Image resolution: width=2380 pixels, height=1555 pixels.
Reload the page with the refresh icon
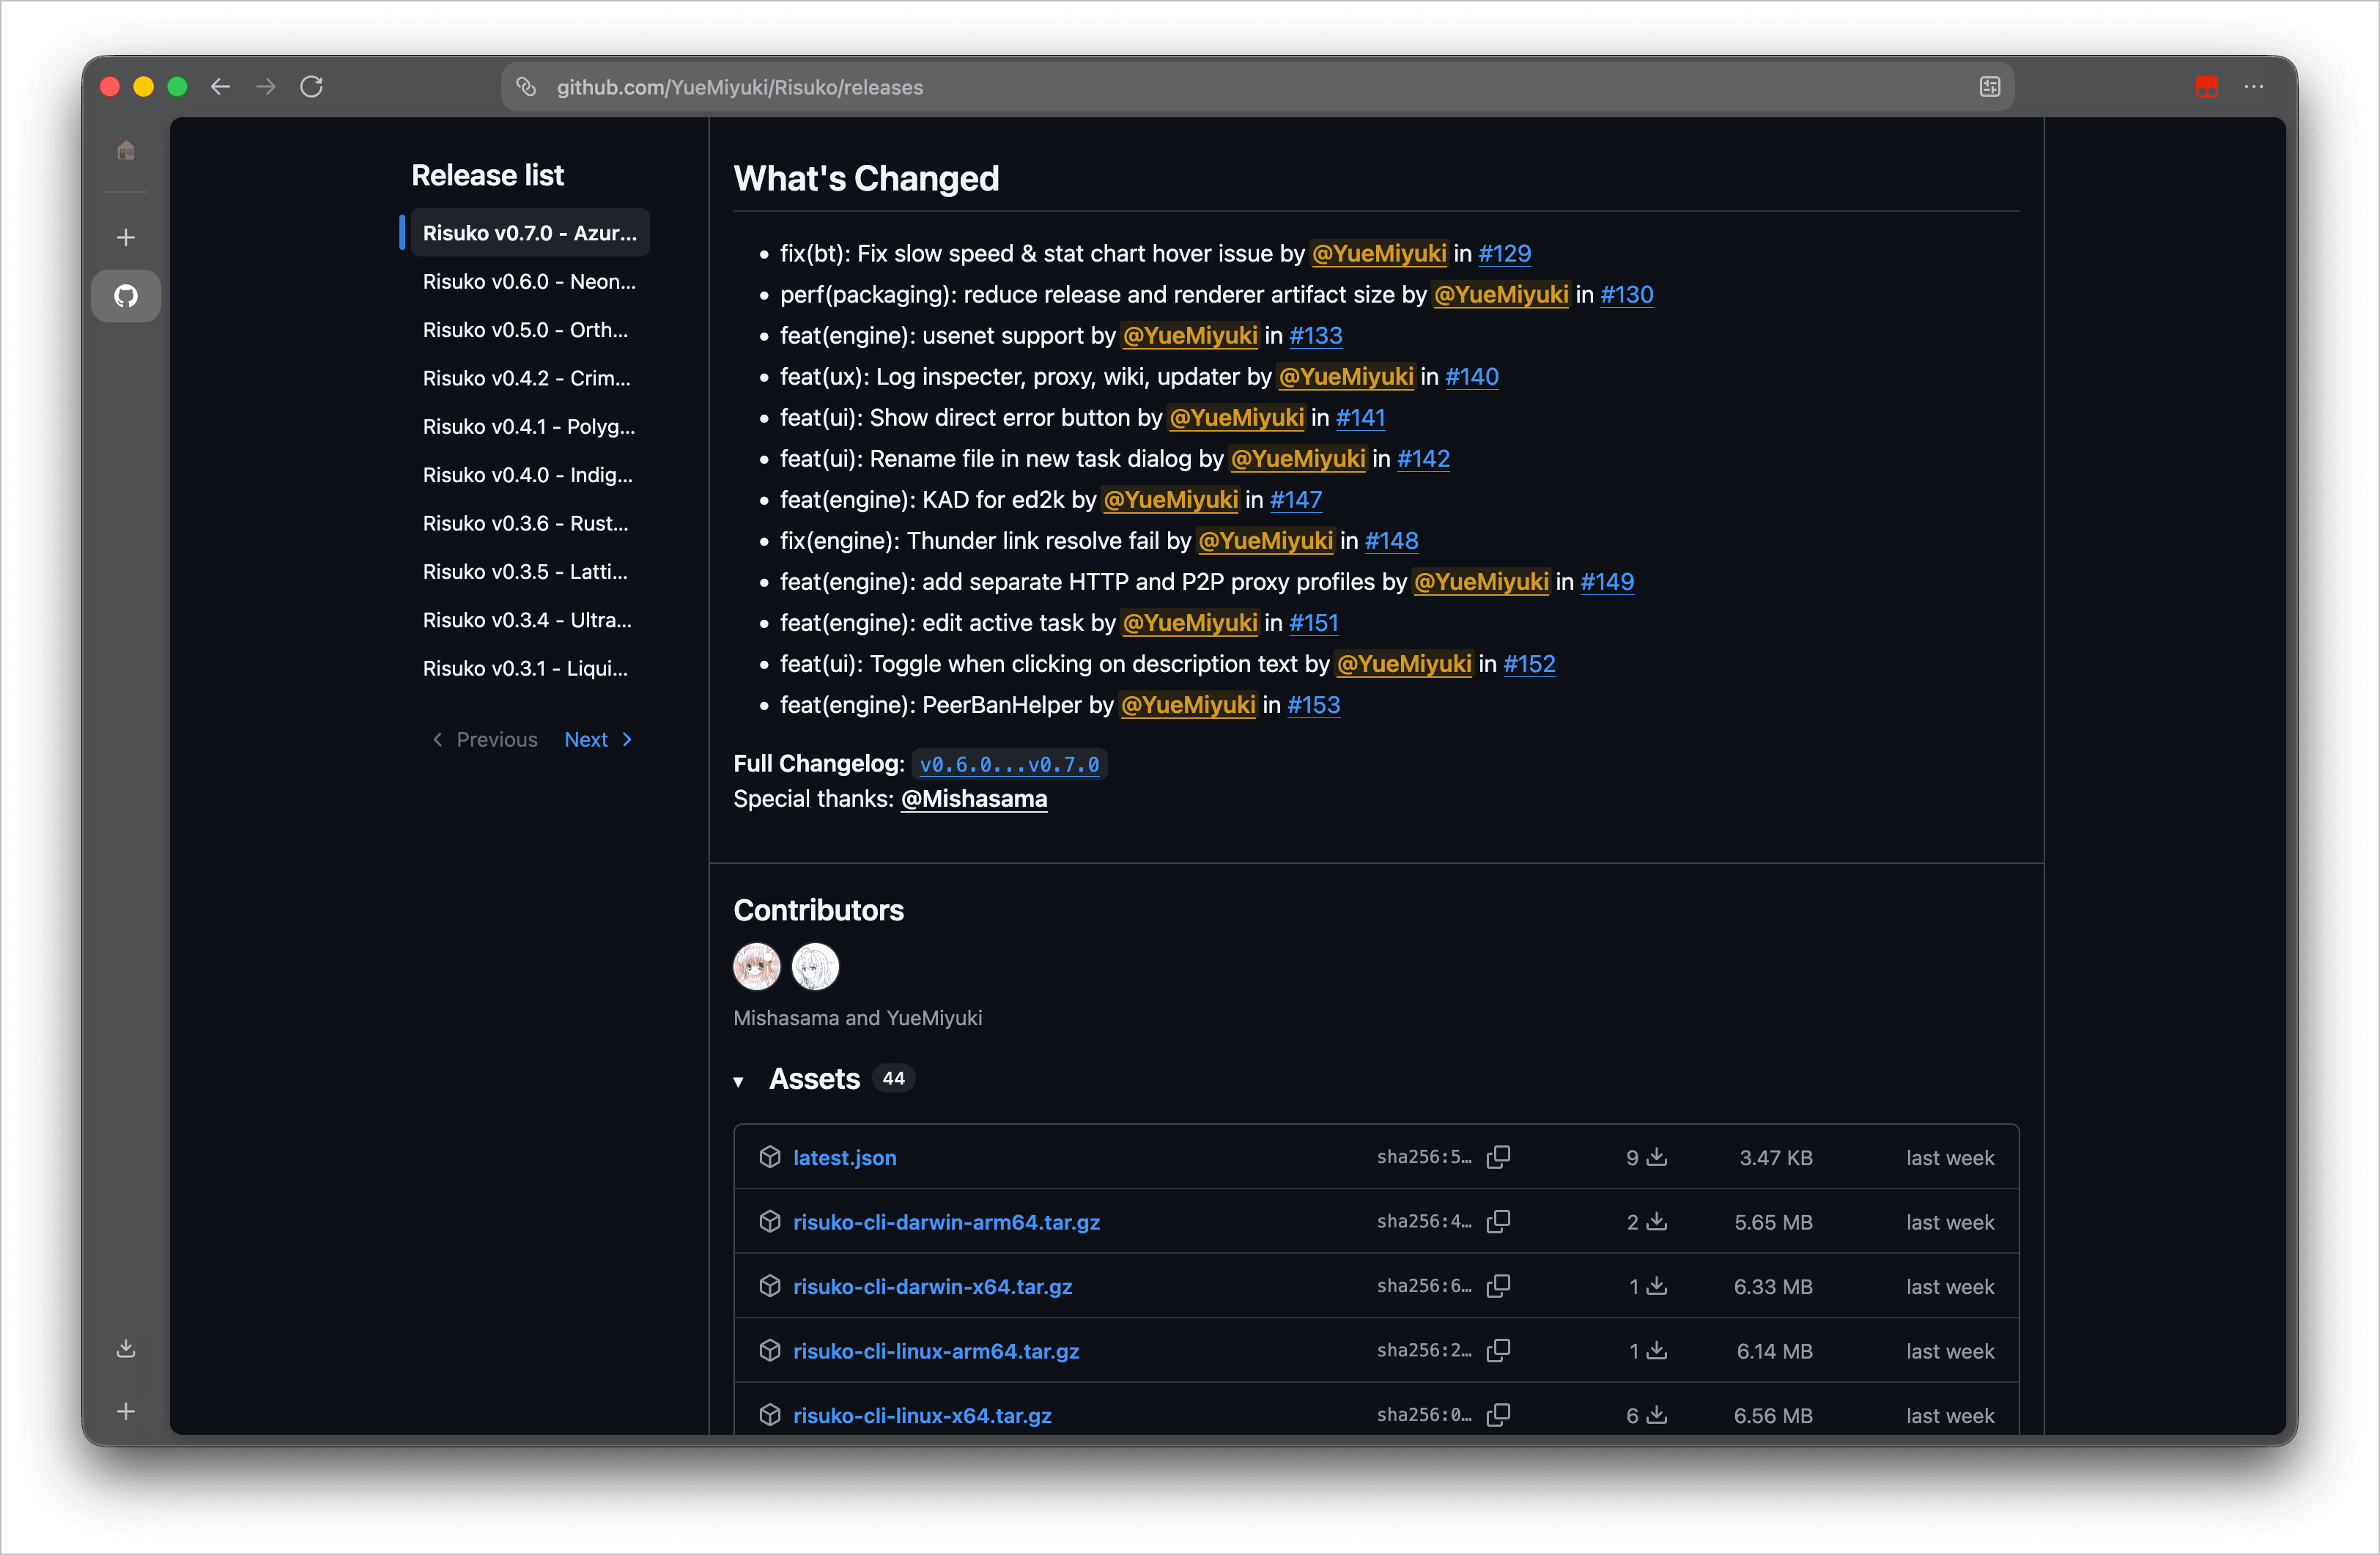pyautogui.click(x=312, y=87)
